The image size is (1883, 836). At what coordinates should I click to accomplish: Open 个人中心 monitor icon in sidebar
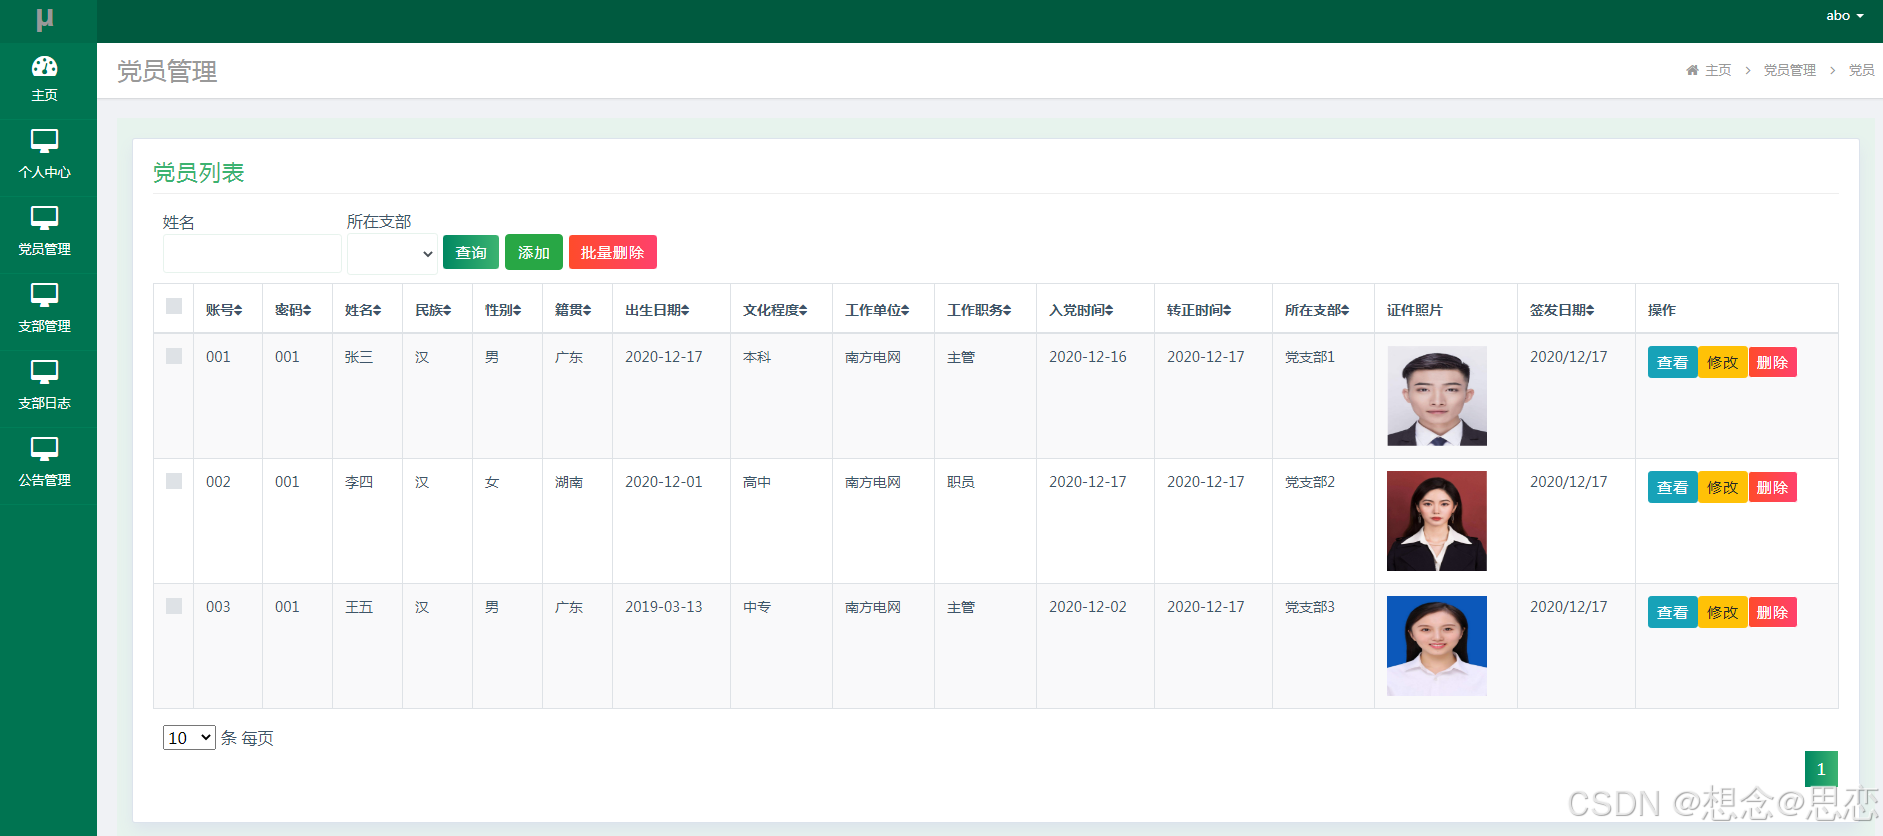(44, 141)
